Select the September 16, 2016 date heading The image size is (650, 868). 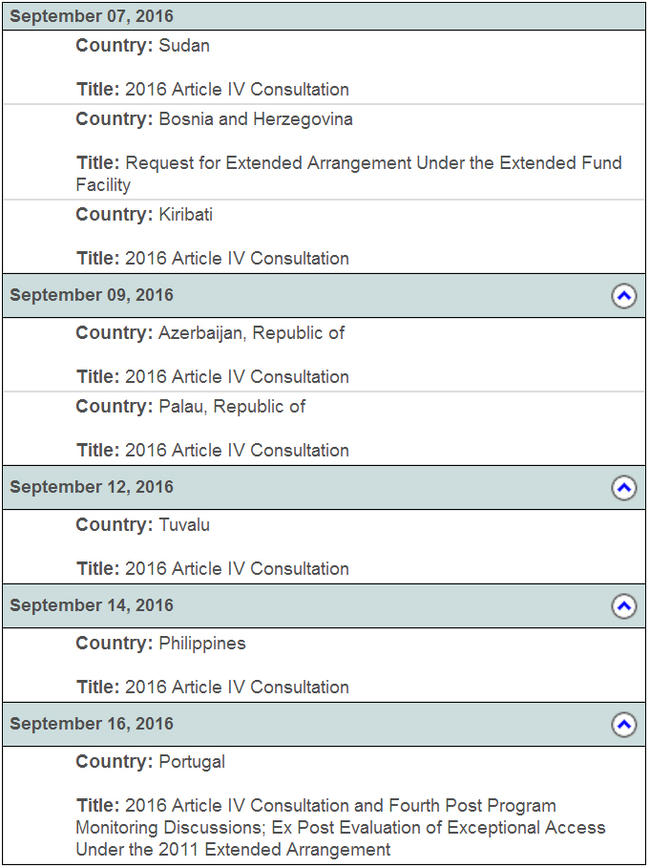pyautogui.click(x=91, y=724)
